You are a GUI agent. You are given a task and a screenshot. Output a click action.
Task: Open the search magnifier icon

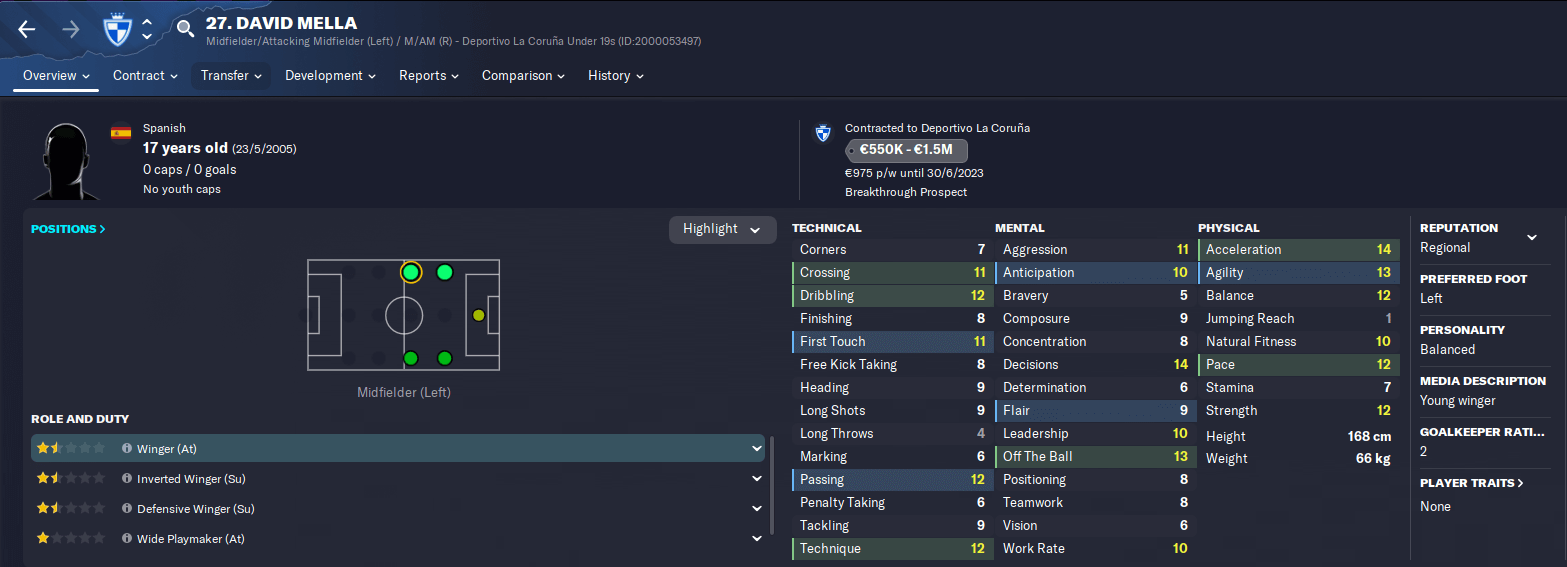(x=185, y=29)
